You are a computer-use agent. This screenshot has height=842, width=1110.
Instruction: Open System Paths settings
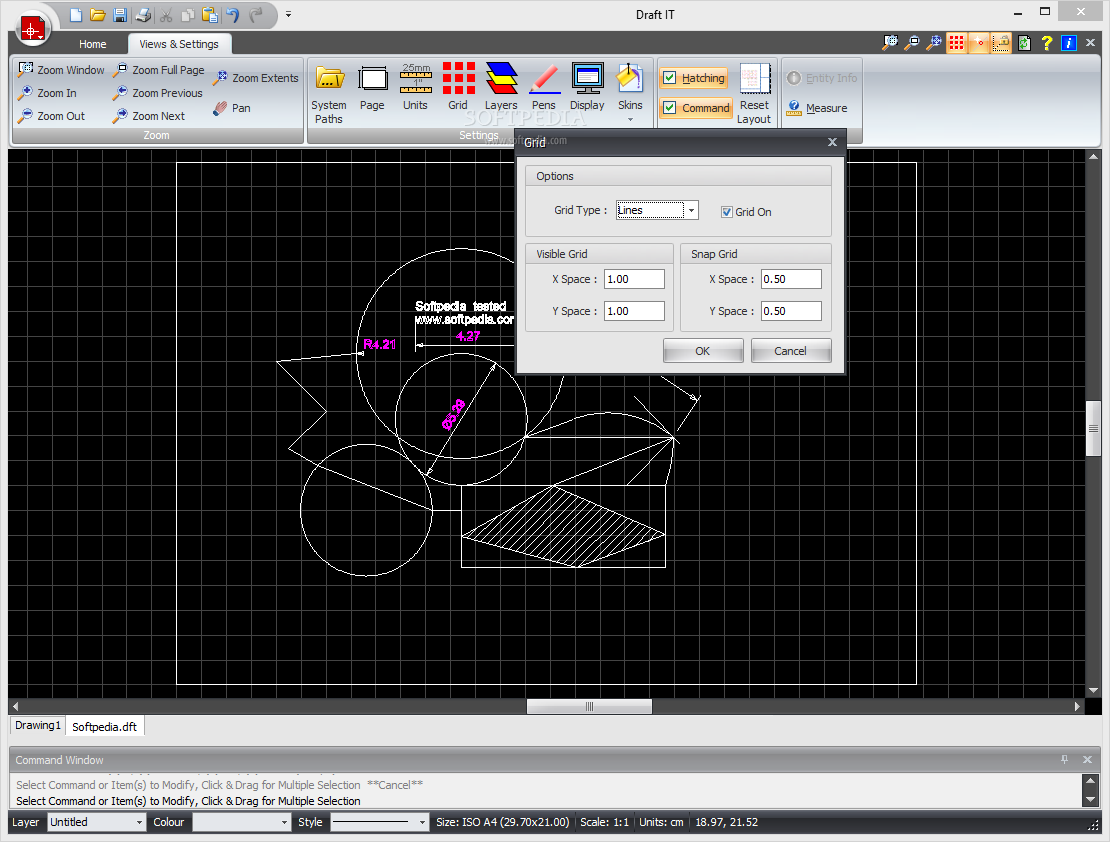coord(328,94)
